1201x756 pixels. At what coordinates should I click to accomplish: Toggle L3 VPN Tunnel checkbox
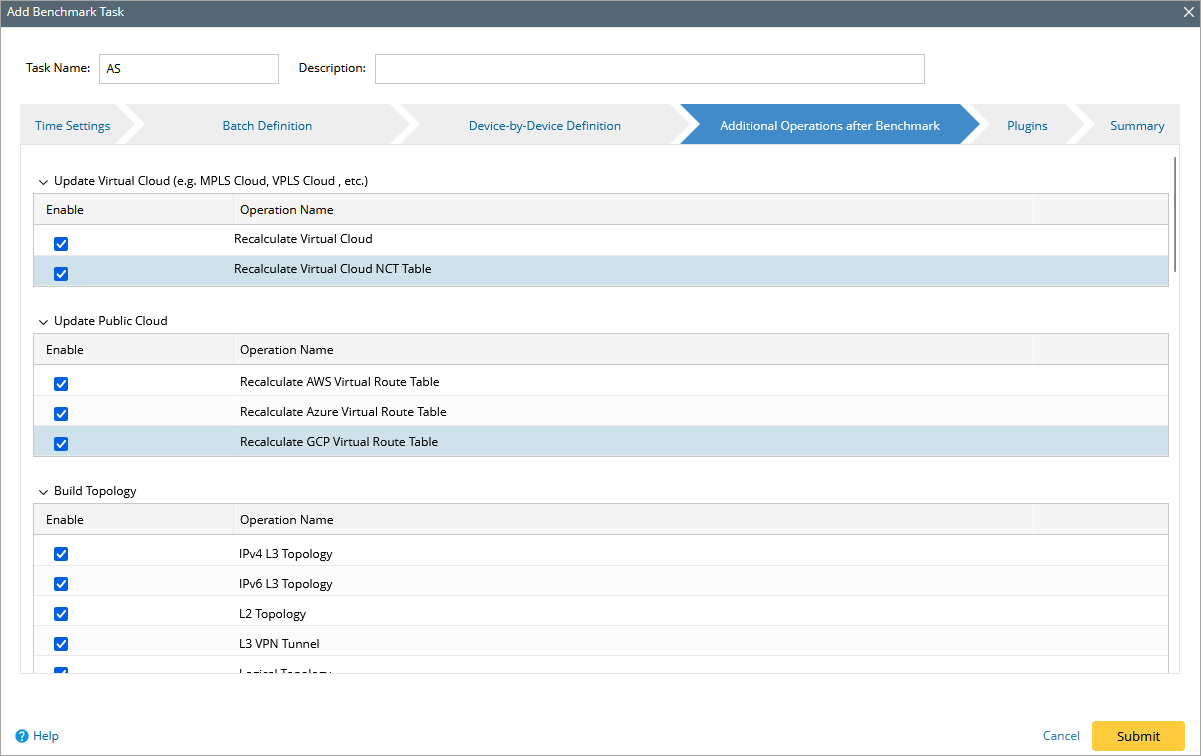pyautogui.click(x=61, y=644)
